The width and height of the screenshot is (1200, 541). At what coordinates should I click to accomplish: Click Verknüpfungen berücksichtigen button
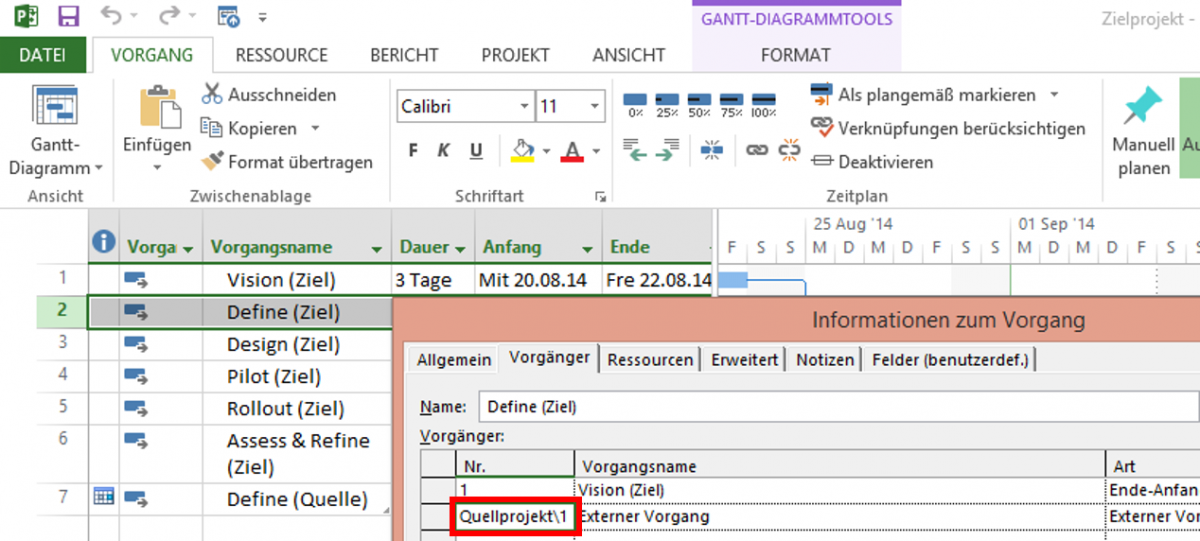pos(948,128)
